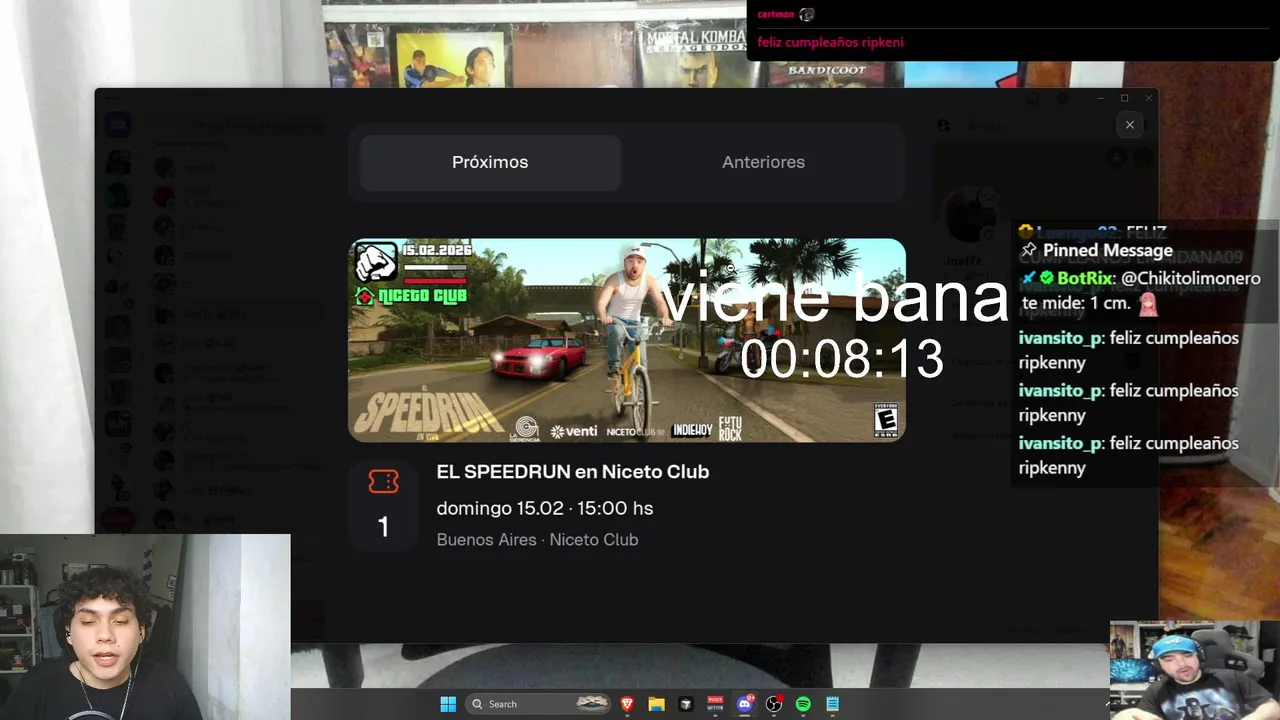
Task: Select the small webcam feed in the bottom-right corner
Action: 1195,671
